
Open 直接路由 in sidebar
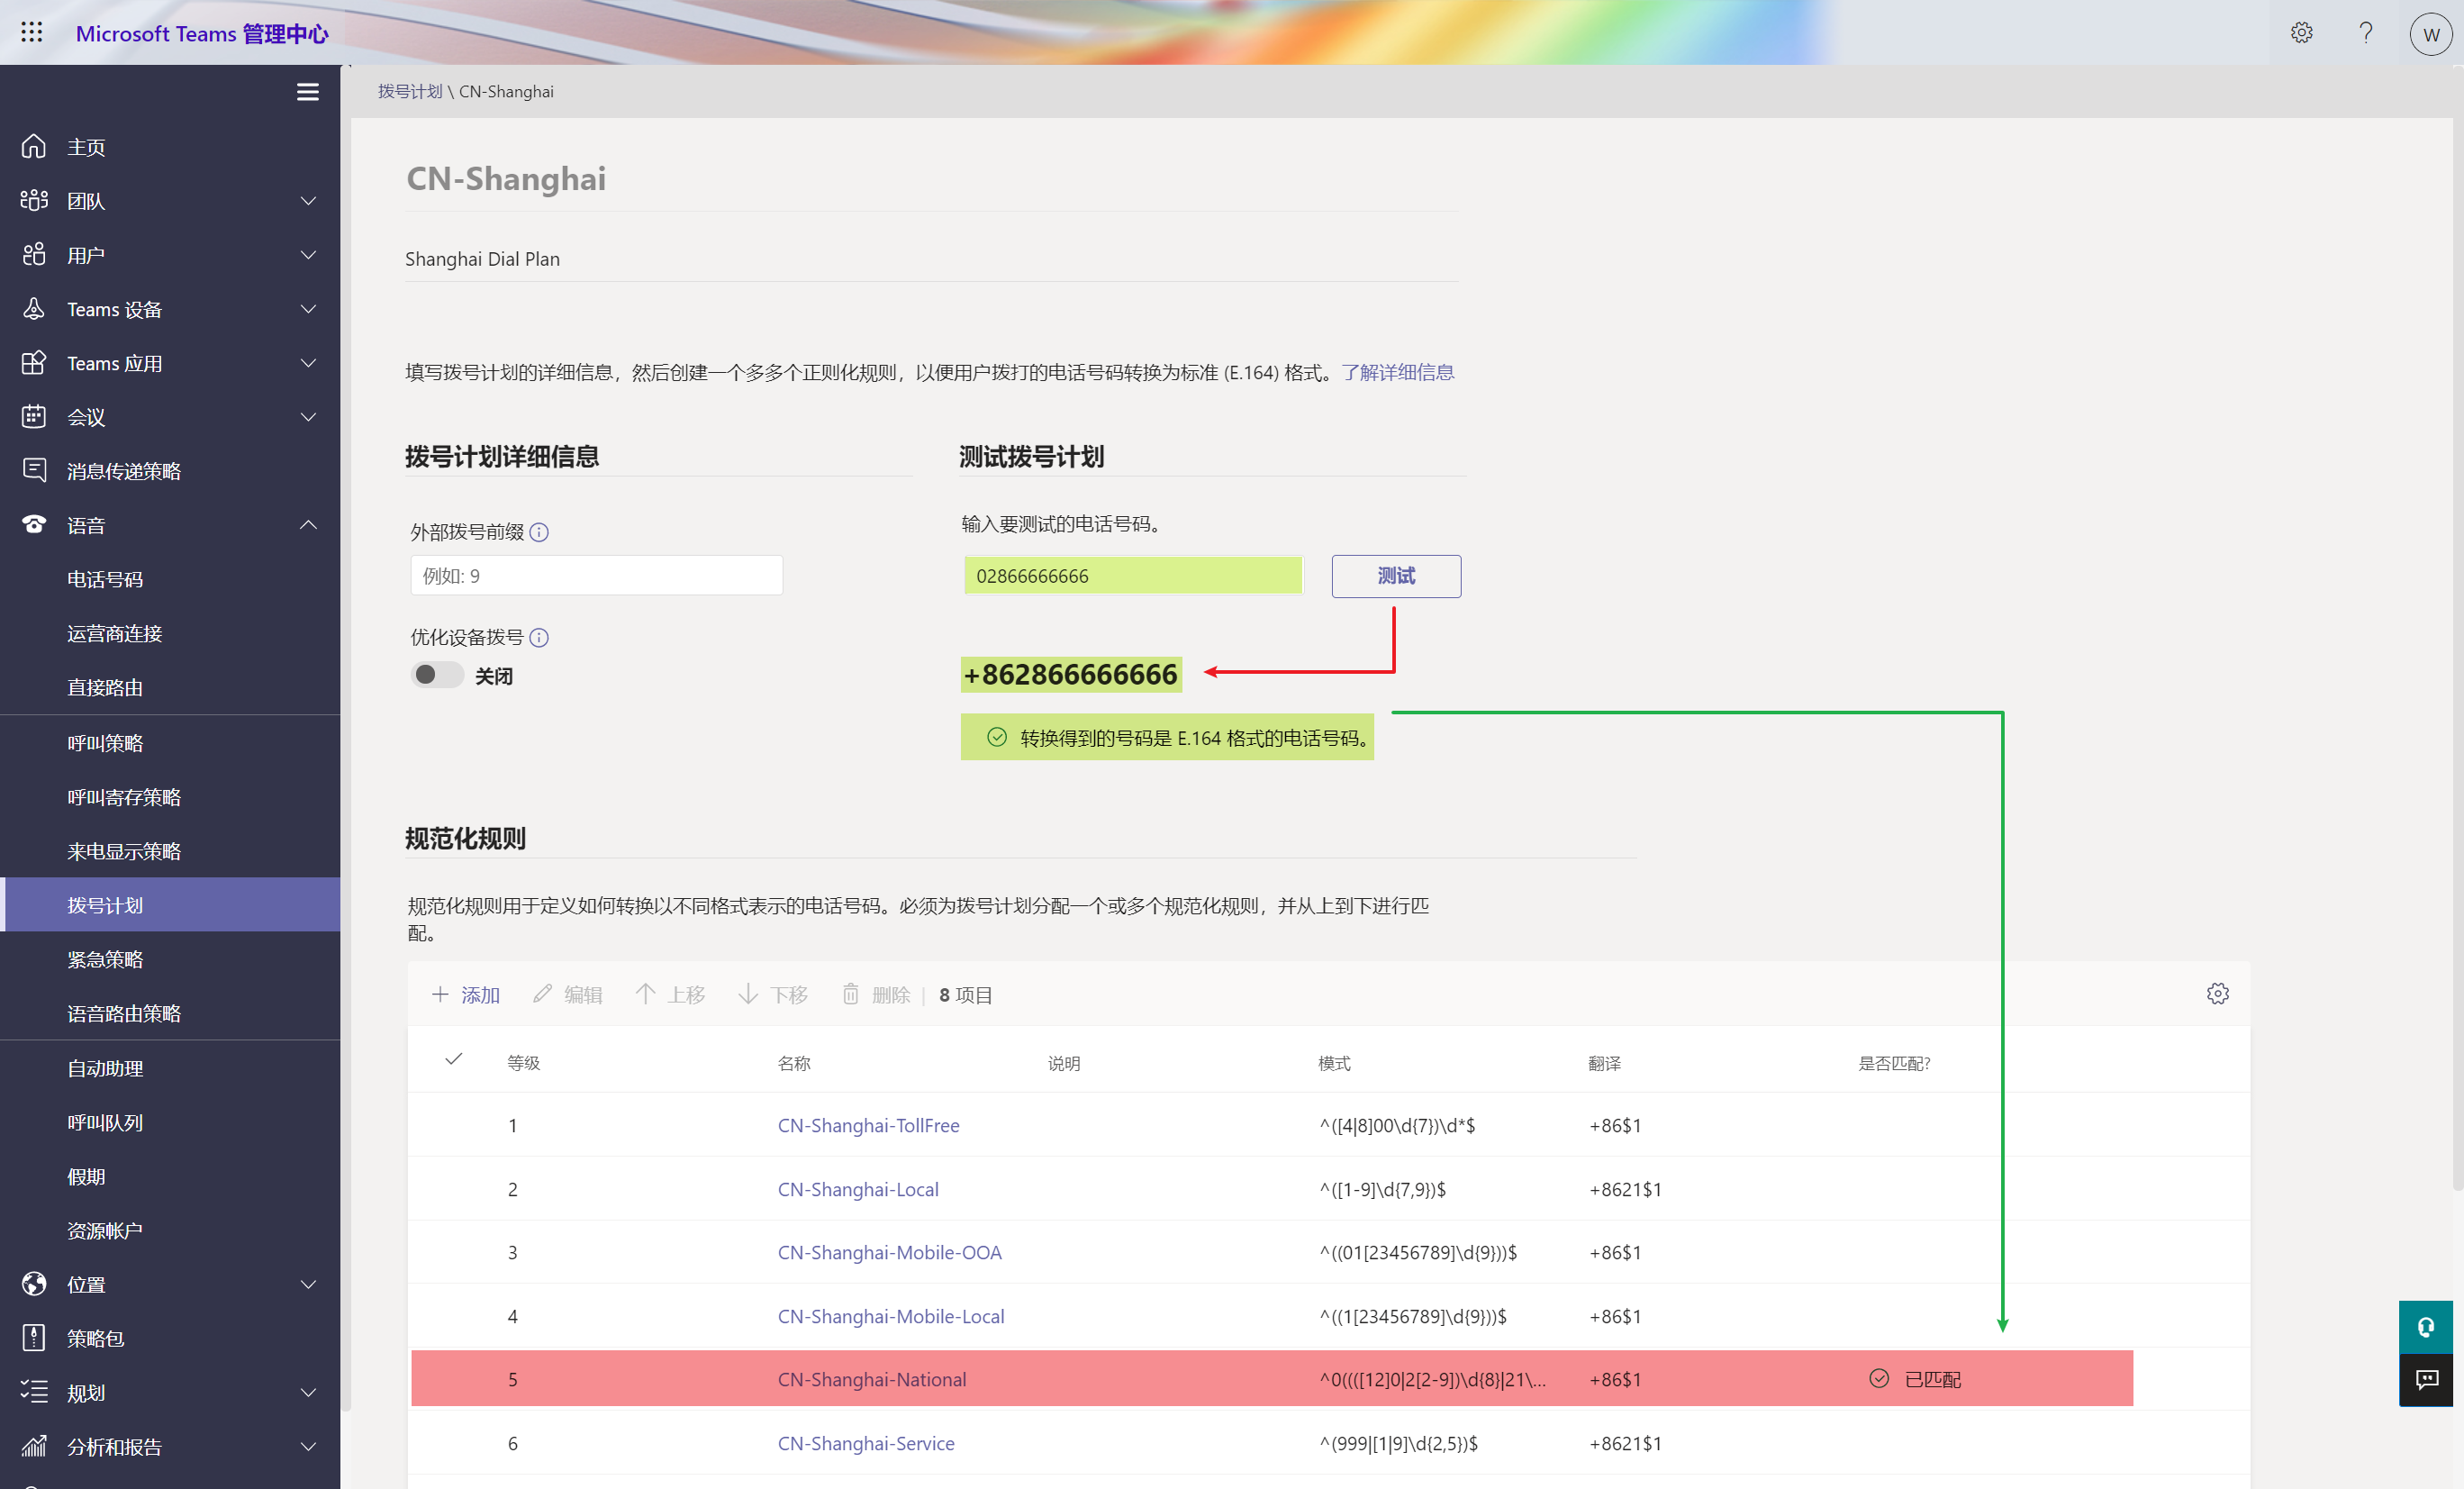(105, 688)
